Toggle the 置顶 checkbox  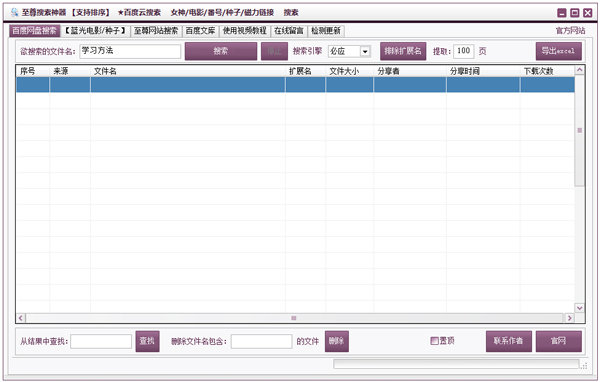tap(434, 341)
